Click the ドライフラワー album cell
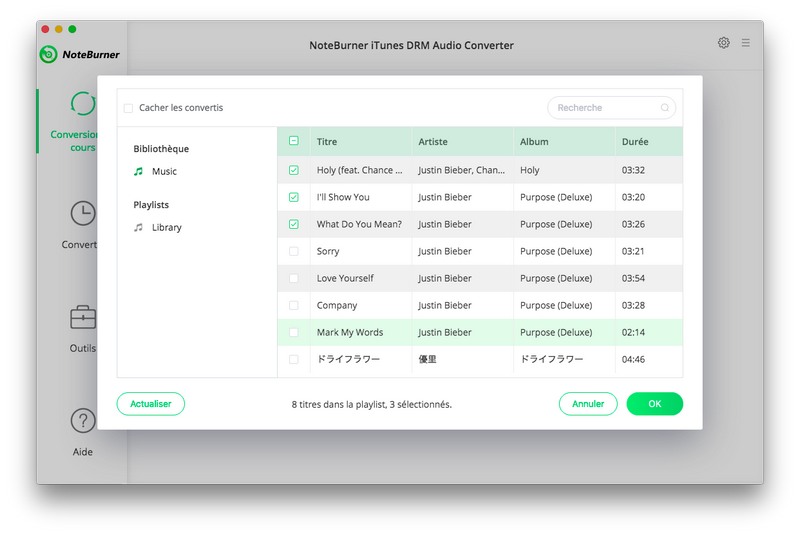 tap(552, 360)
